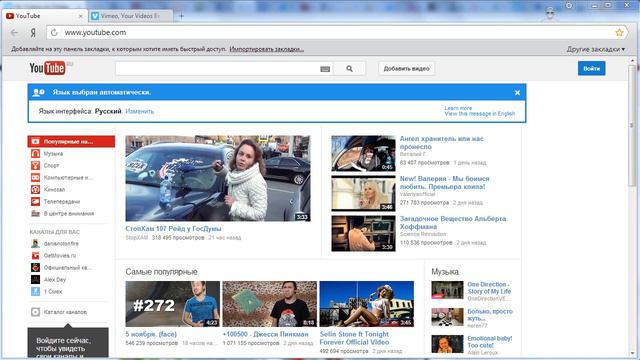Open the 'Ангел хранитель' video thumbnail

[x=363, y=153]
